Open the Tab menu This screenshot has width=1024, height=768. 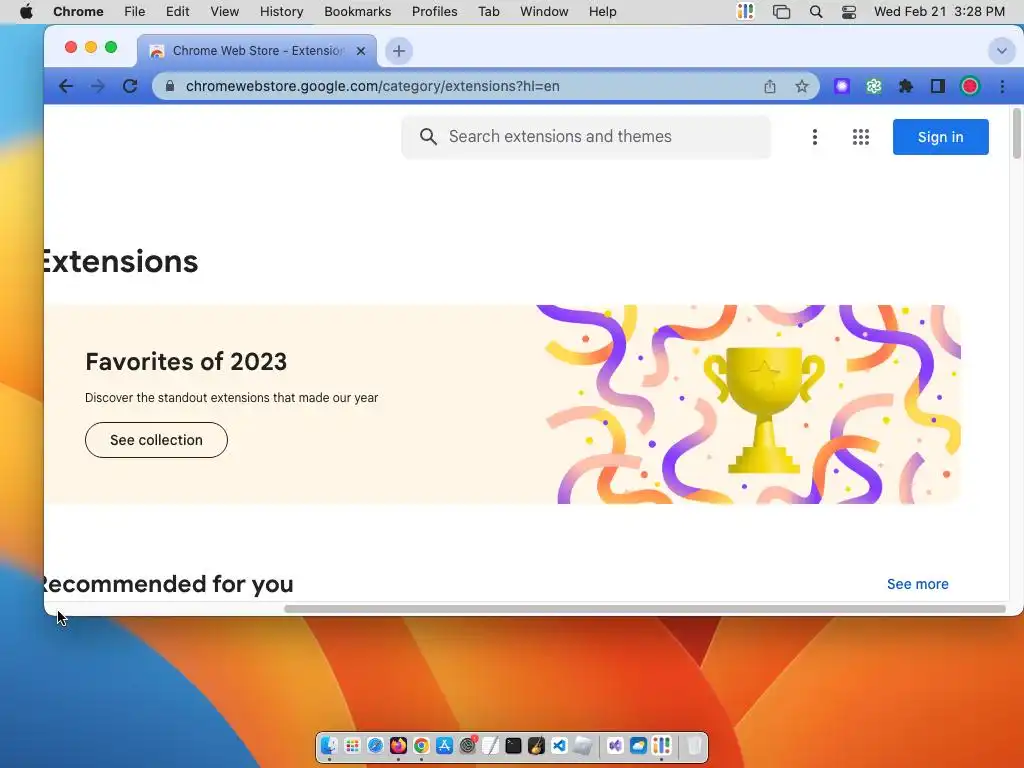[x=488, y=12]
